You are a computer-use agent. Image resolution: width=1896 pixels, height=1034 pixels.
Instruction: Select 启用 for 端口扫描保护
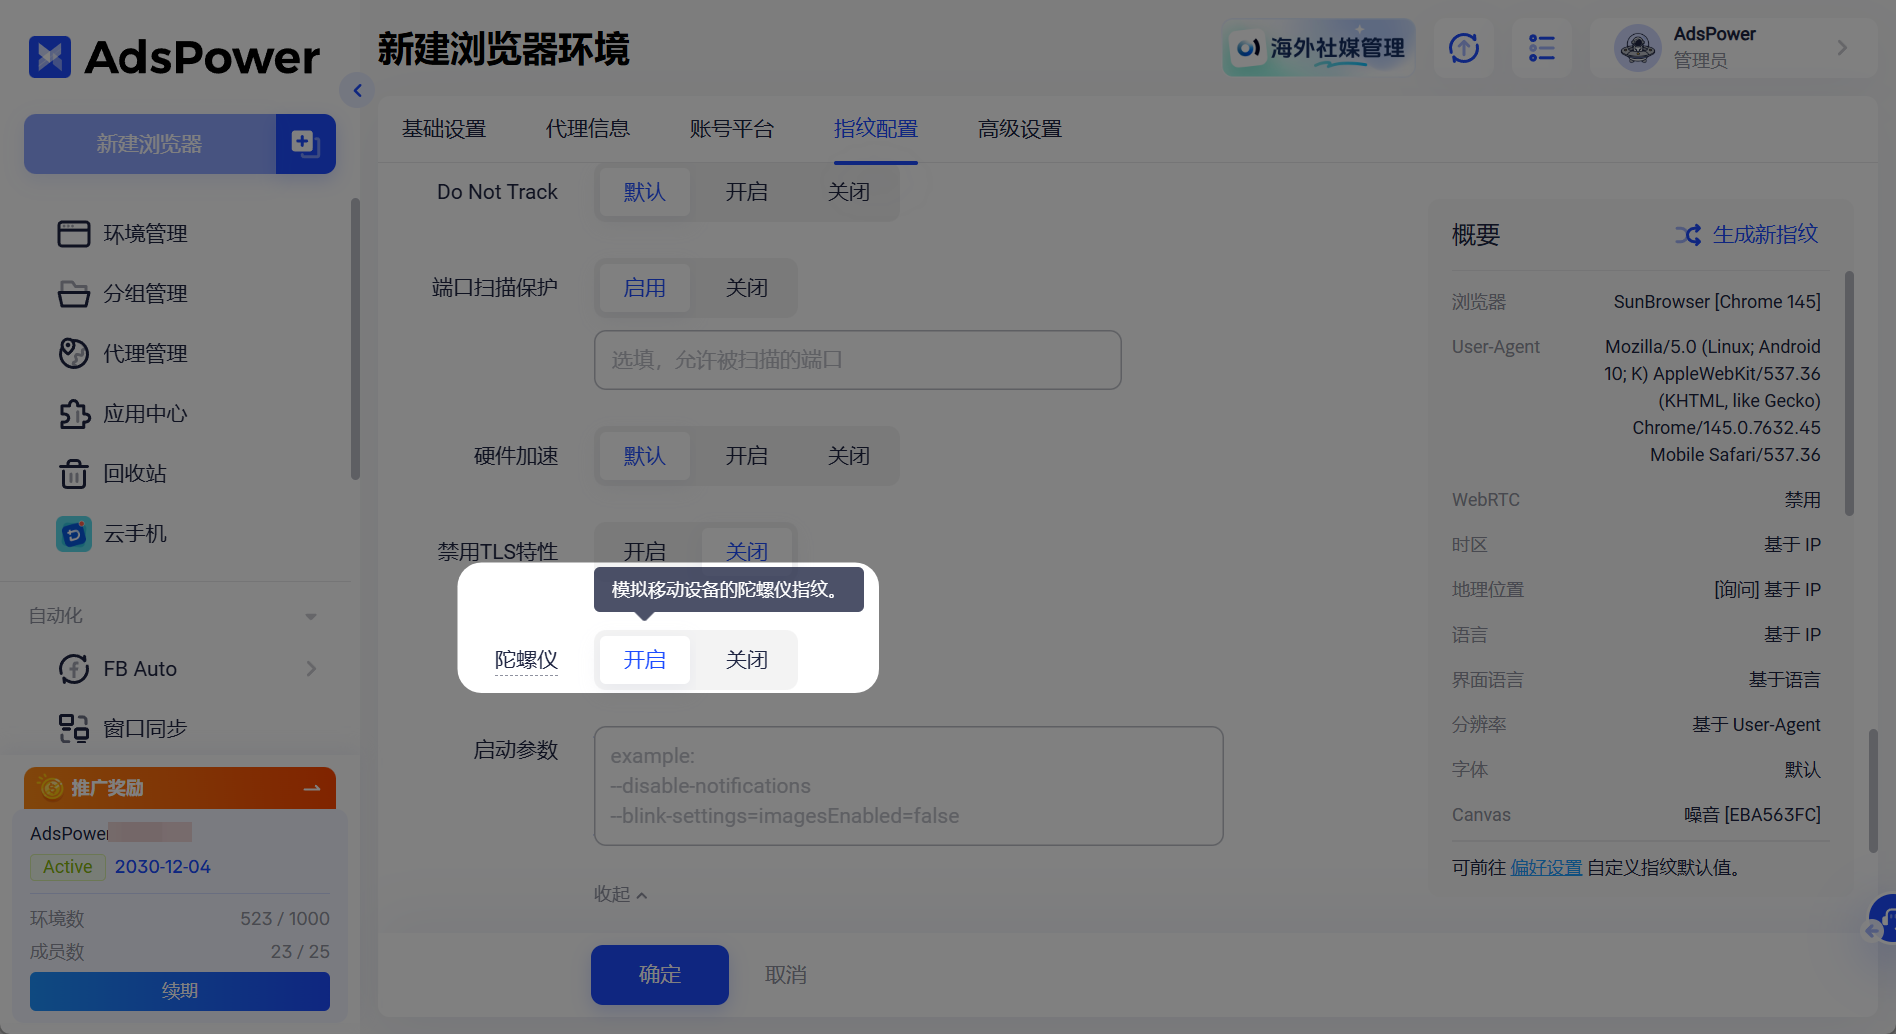click(x=645, y=288)
